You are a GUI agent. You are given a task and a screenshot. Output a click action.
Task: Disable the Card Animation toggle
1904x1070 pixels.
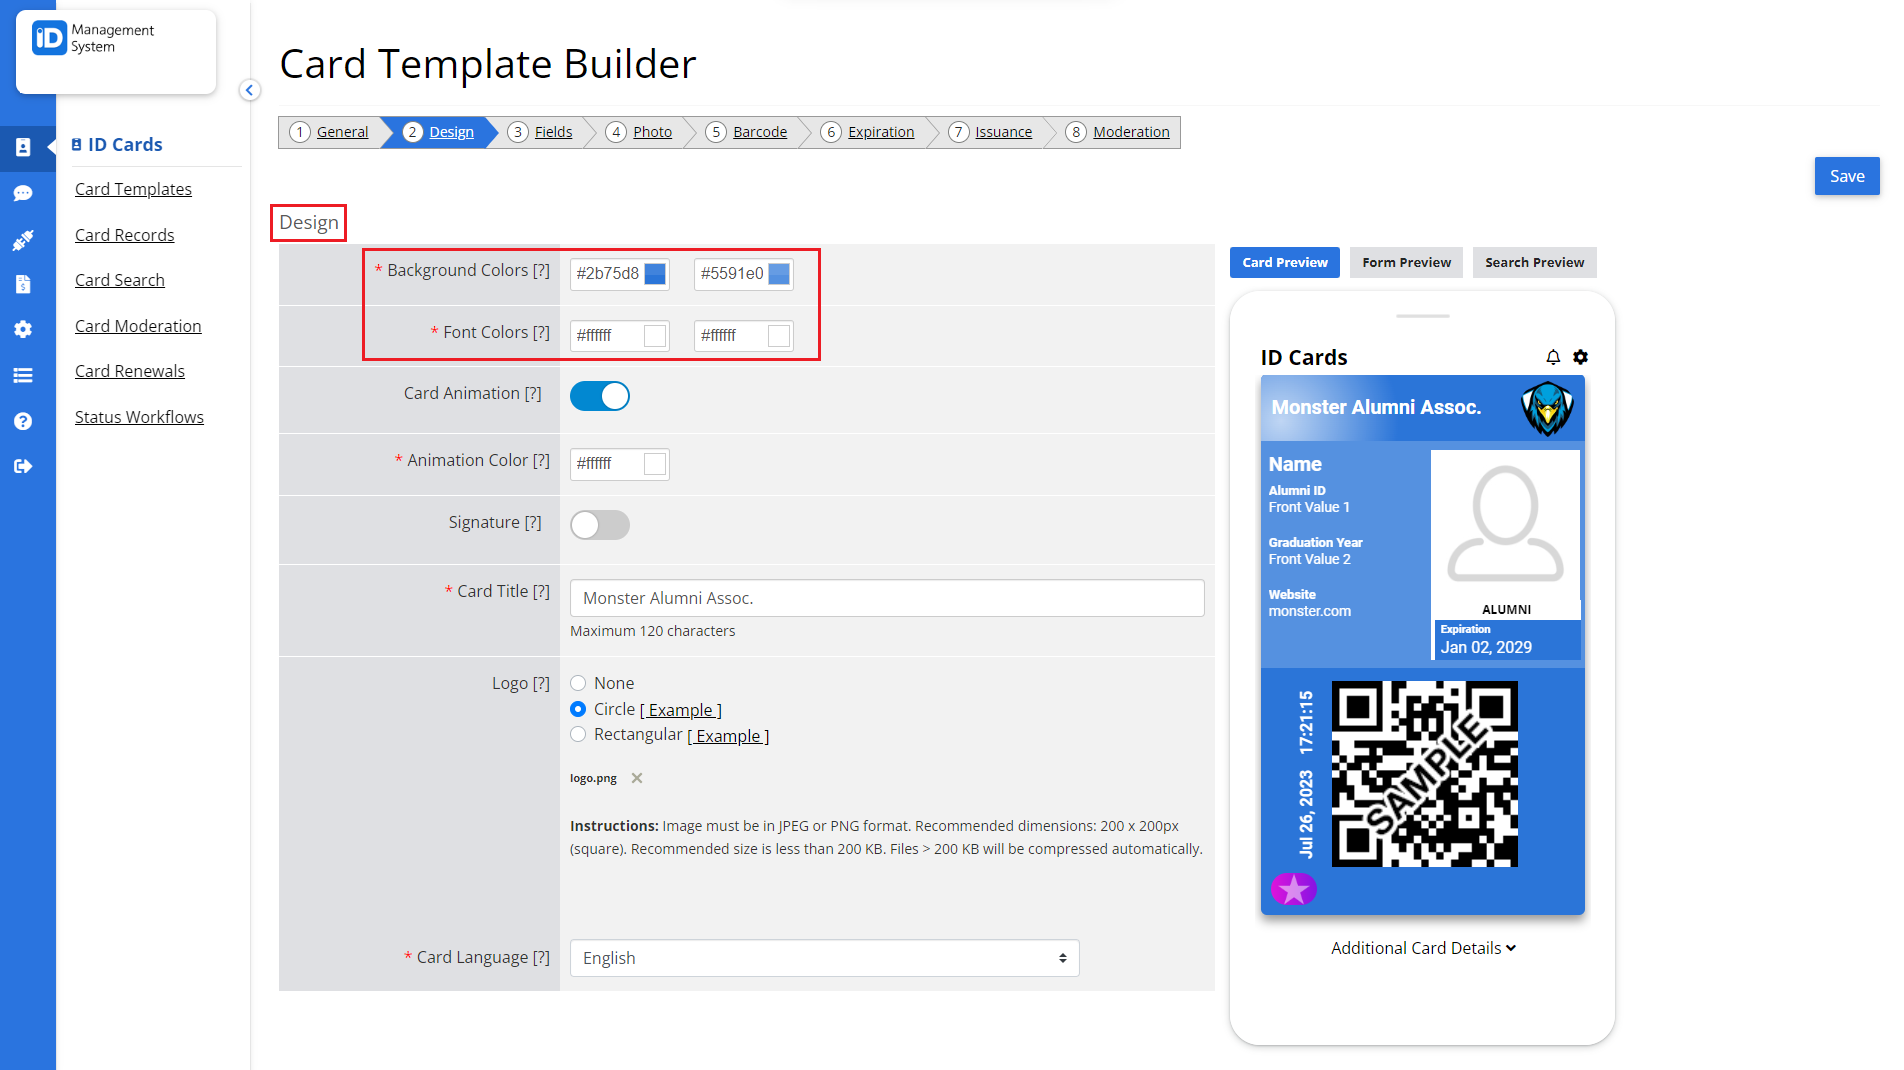click(599, 396)
